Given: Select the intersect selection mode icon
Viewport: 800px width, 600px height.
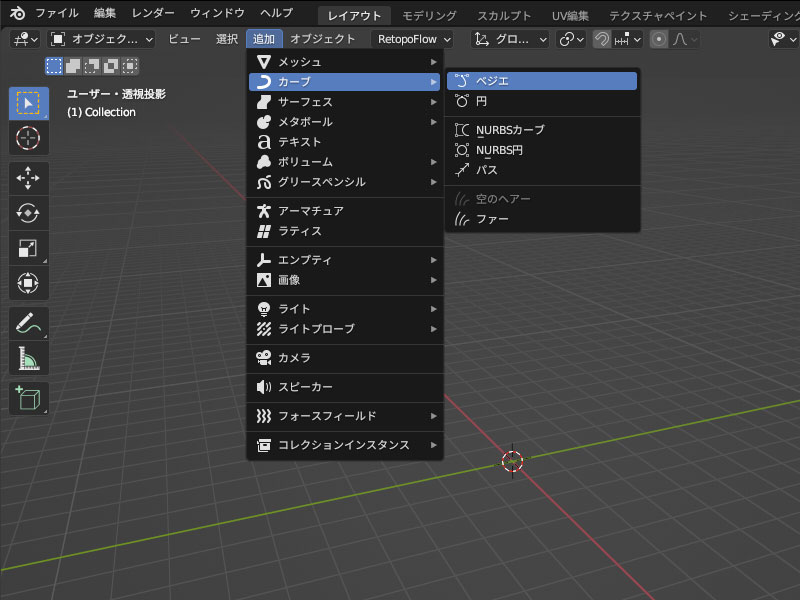Looking at the screenshot, I should coord(130,66).
